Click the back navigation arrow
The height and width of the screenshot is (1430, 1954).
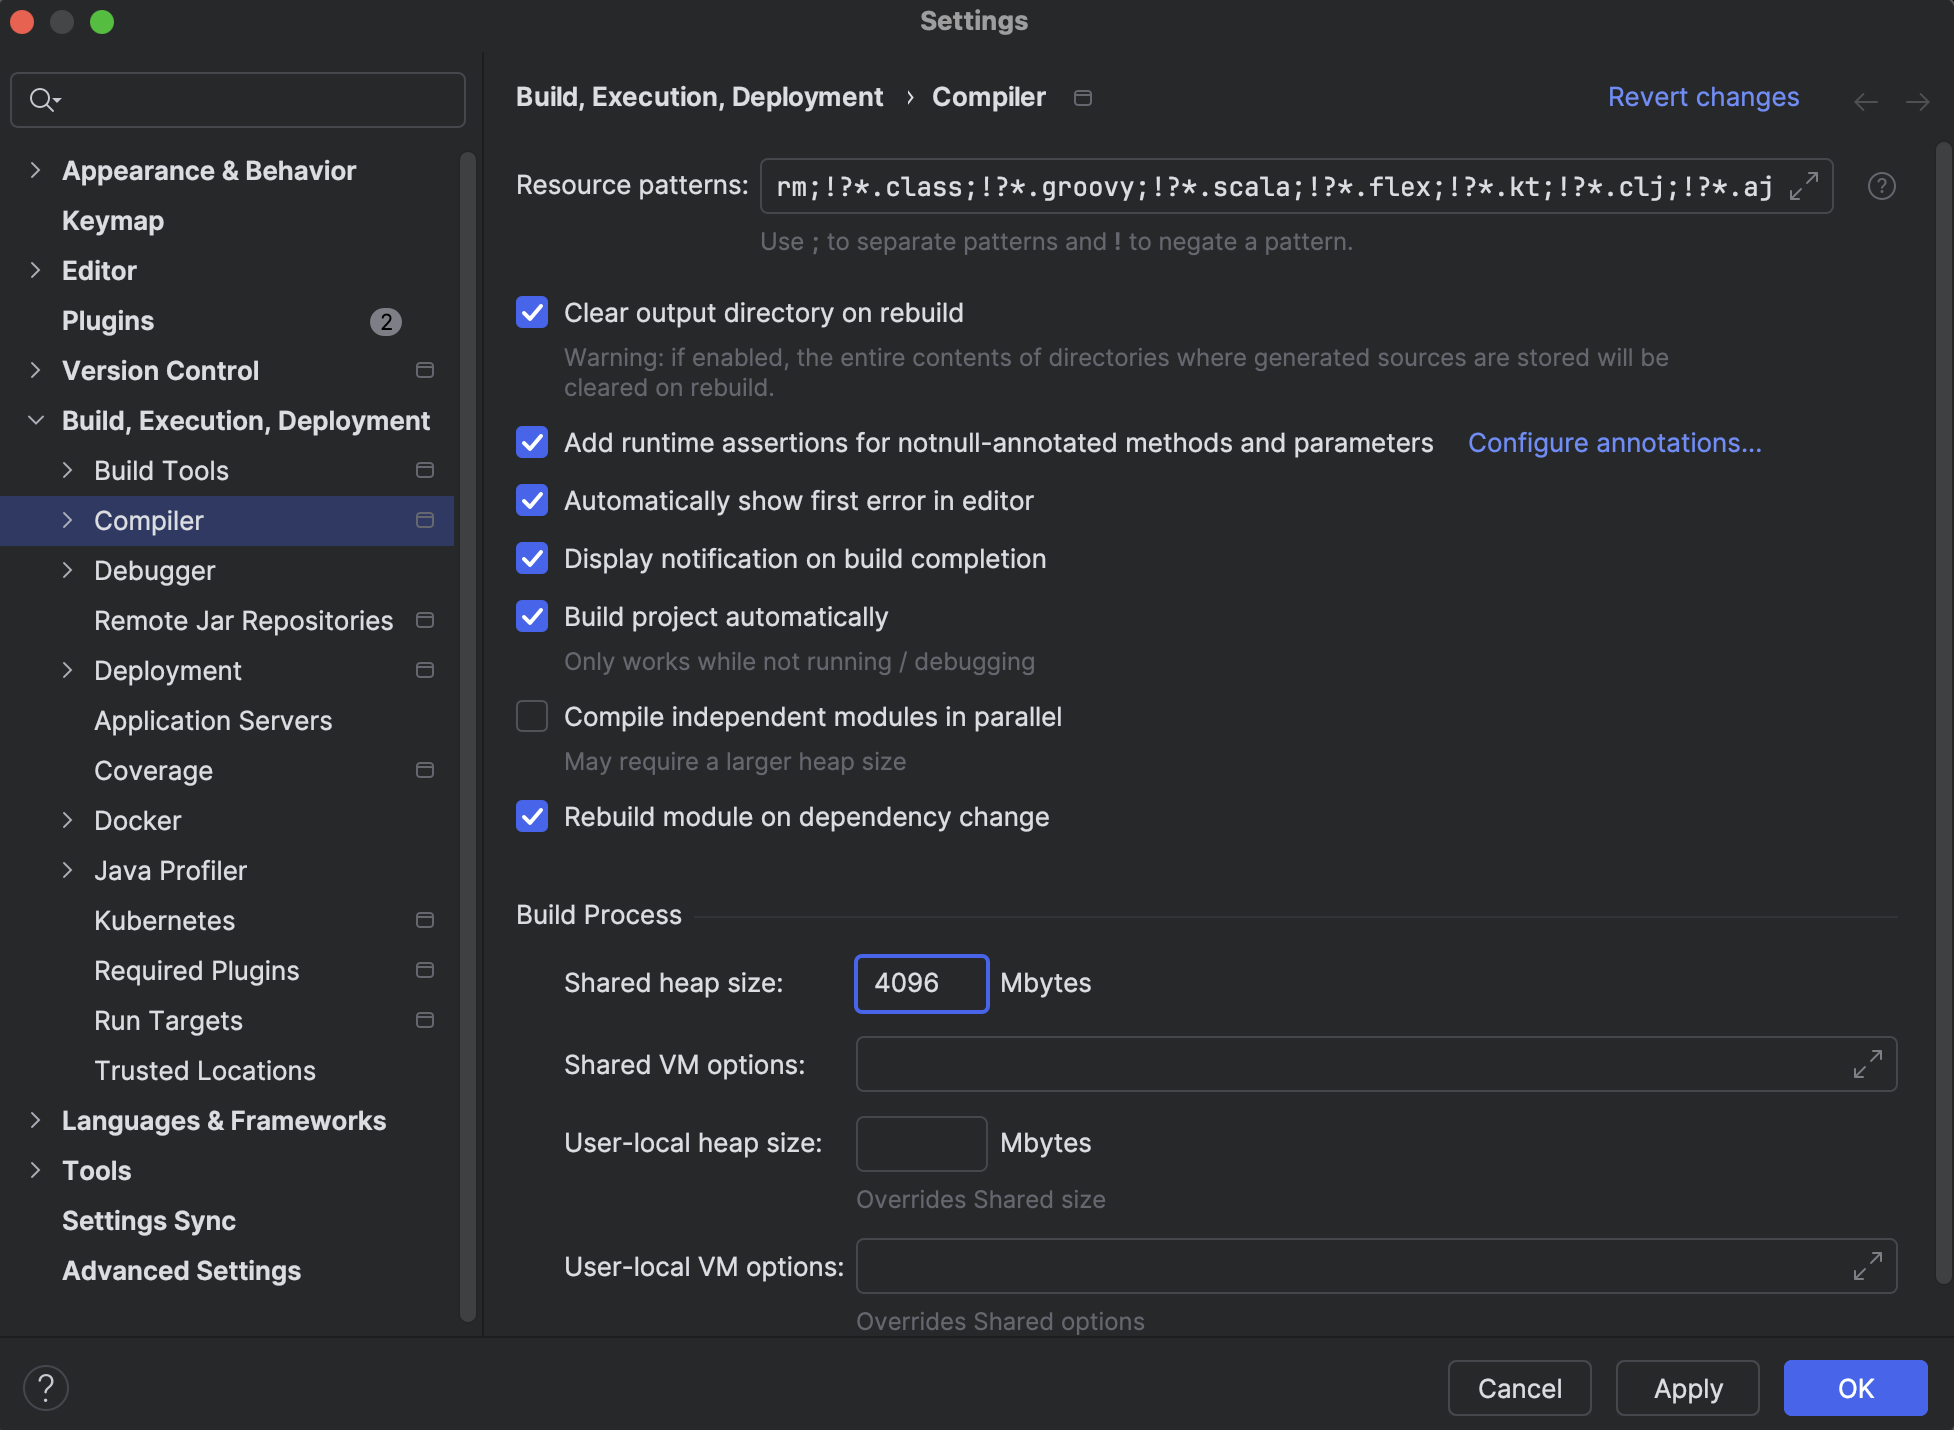[1865, 102]
